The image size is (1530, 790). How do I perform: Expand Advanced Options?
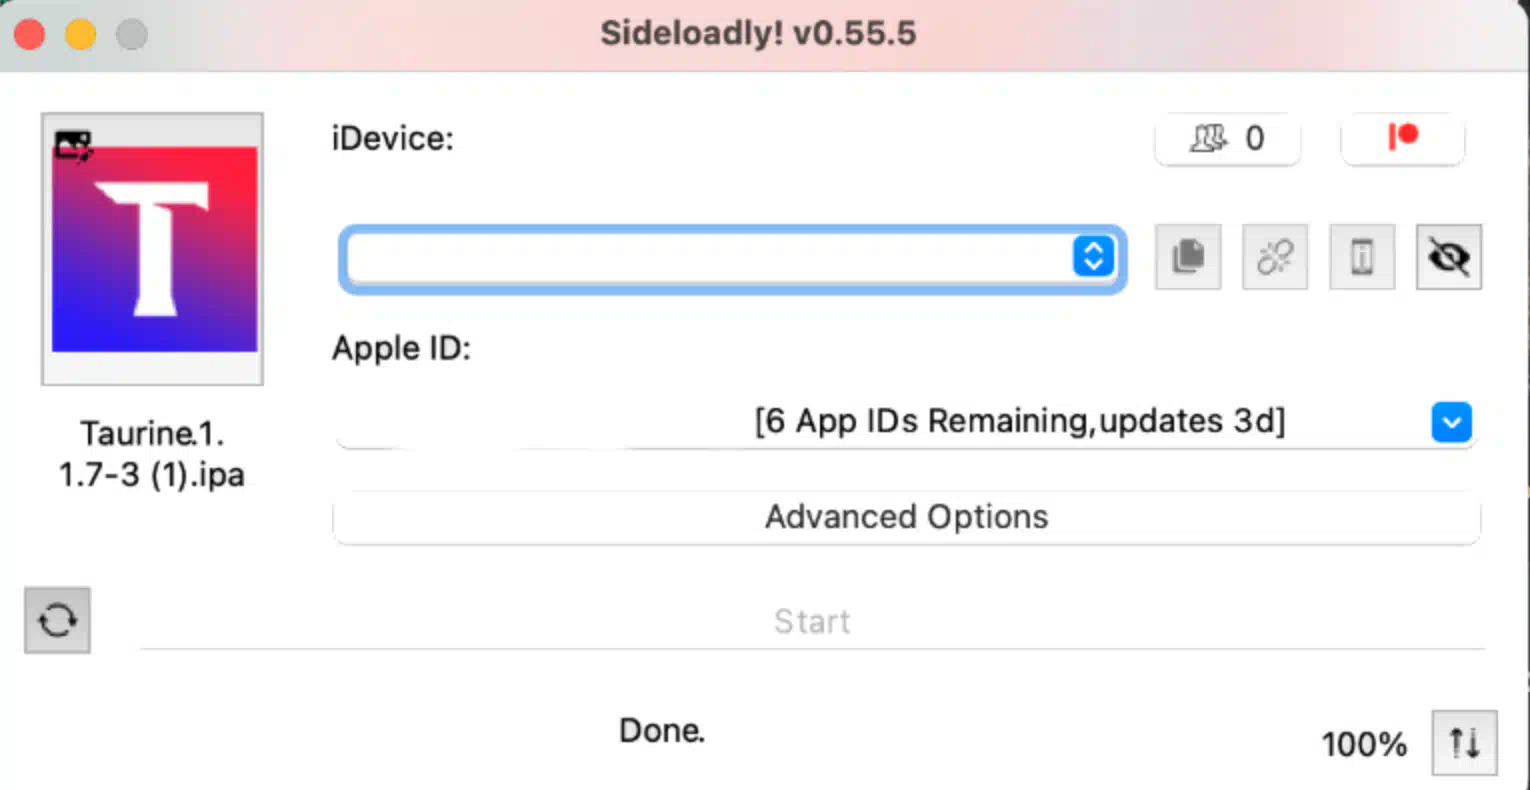click(906, 517)
